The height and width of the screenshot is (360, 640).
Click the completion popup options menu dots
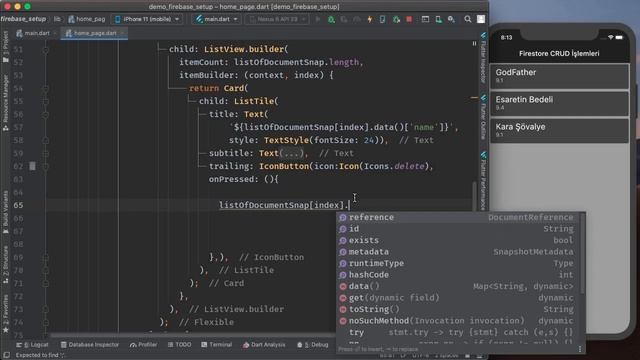click(580, 349)
